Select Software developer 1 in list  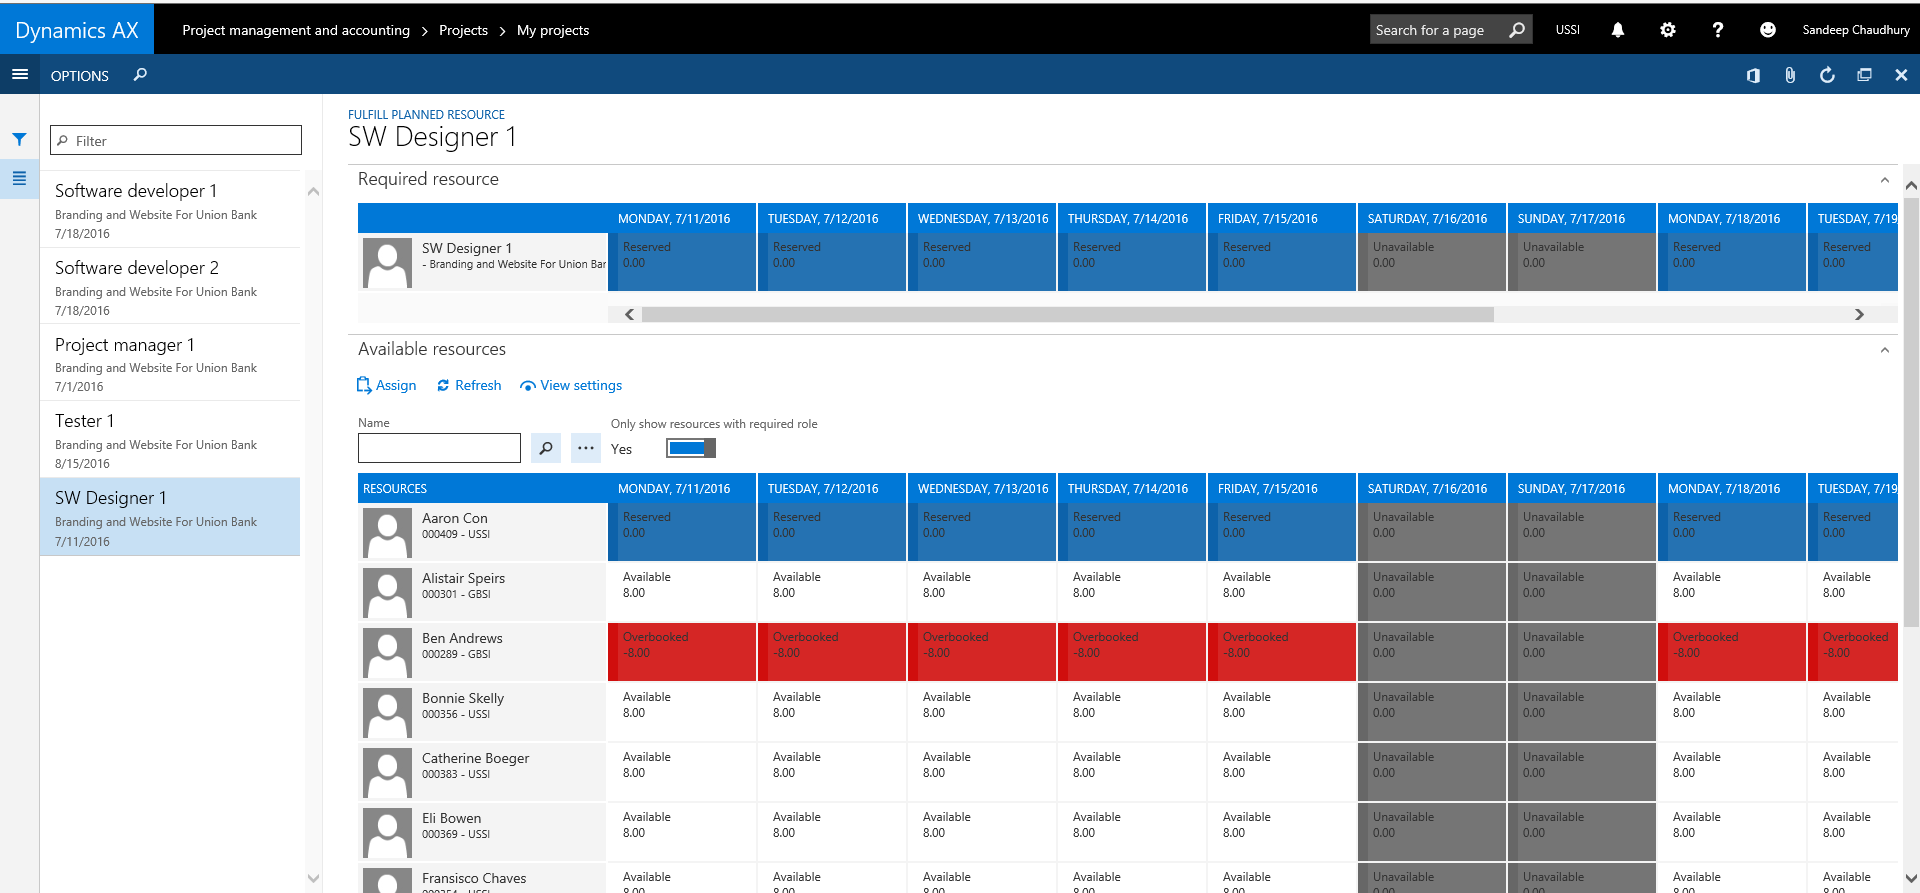point(170,209)
